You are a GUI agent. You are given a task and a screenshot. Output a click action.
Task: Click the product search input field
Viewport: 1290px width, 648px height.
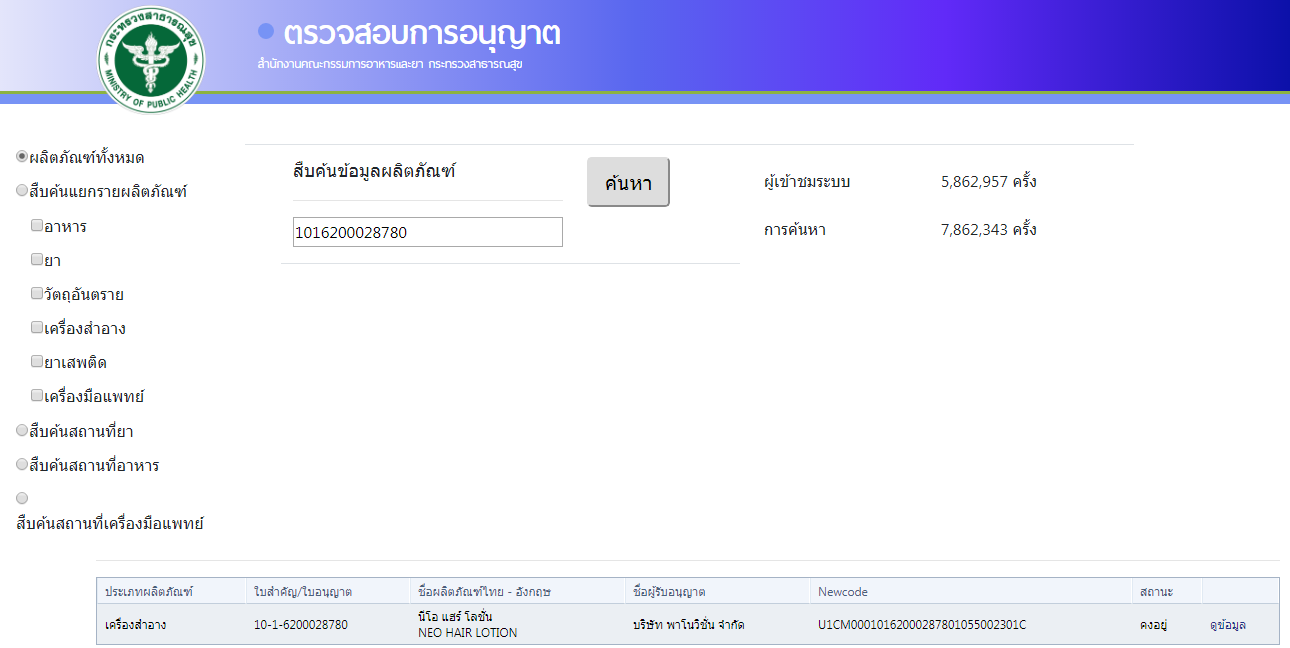tap(427, 233)
